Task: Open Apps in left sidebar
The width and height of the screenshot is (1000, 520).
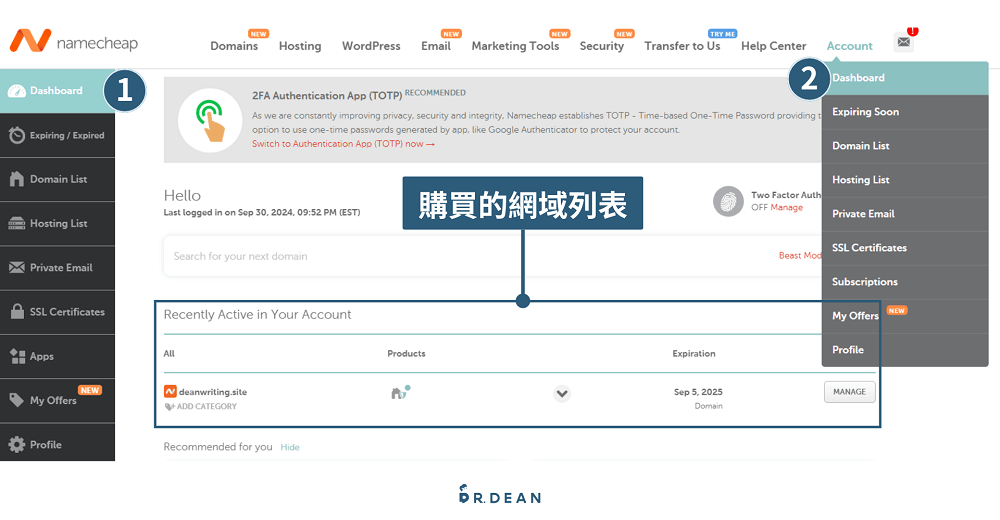Action: 57,356
